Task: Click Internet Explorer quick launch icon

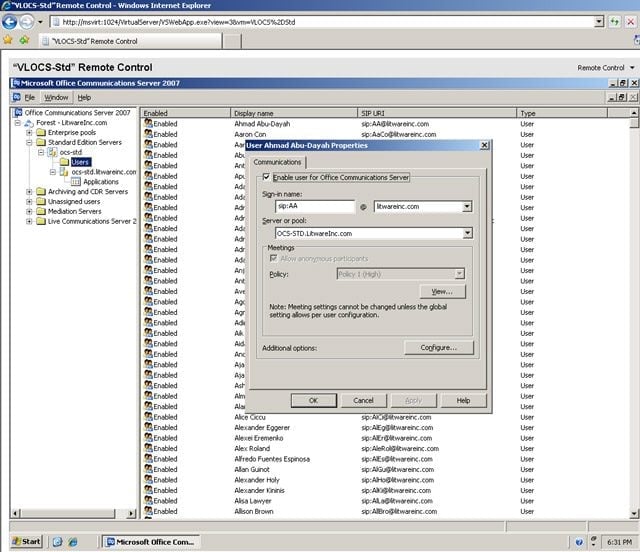Action: coord(73,542)
